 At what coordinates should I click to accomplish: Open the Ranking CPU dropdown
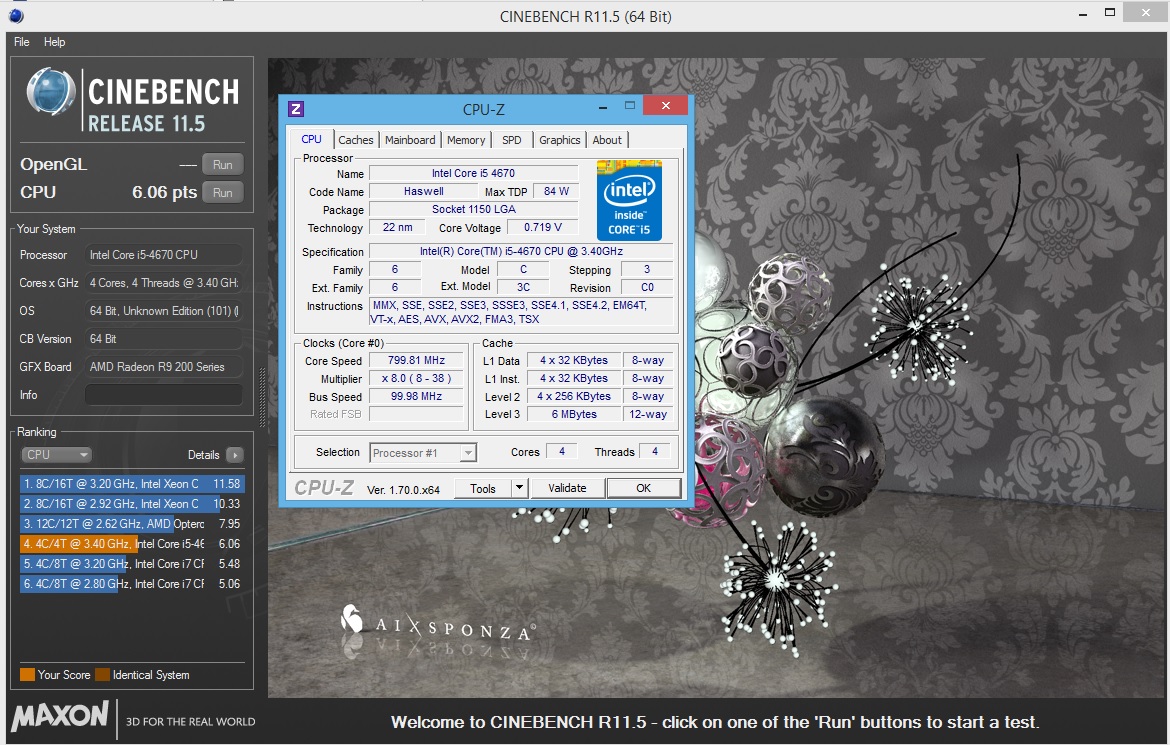(x=56, y=455)
